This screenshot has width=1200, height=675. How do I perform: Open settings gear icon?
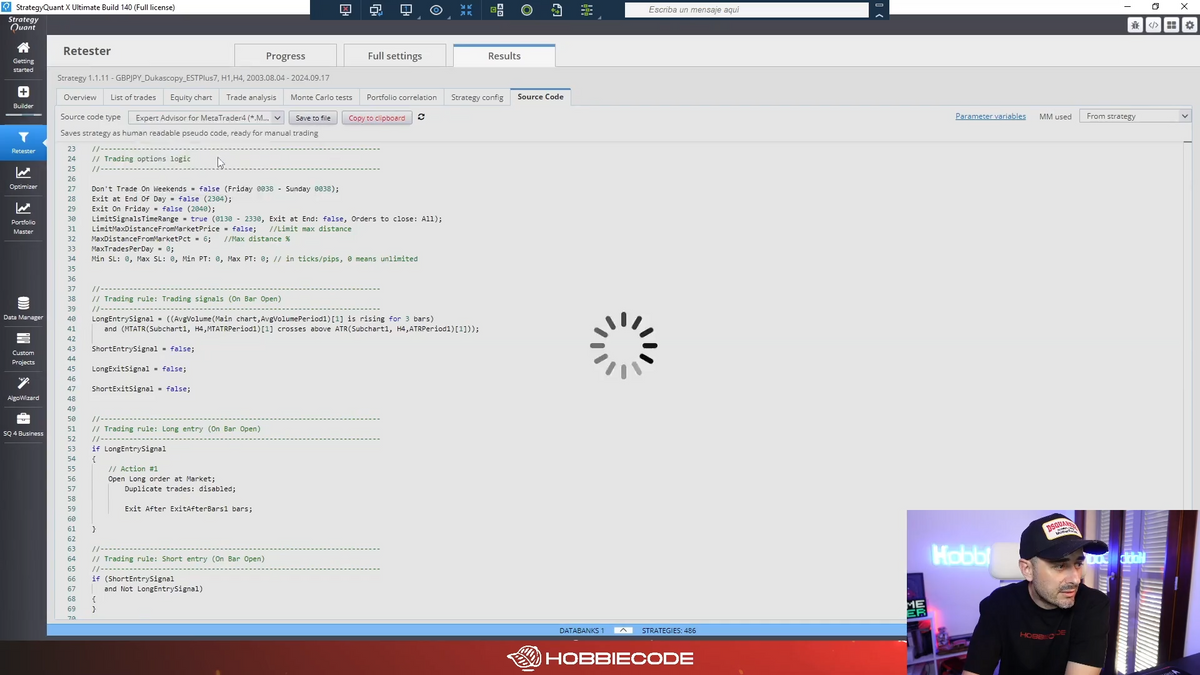[1189, 25]
